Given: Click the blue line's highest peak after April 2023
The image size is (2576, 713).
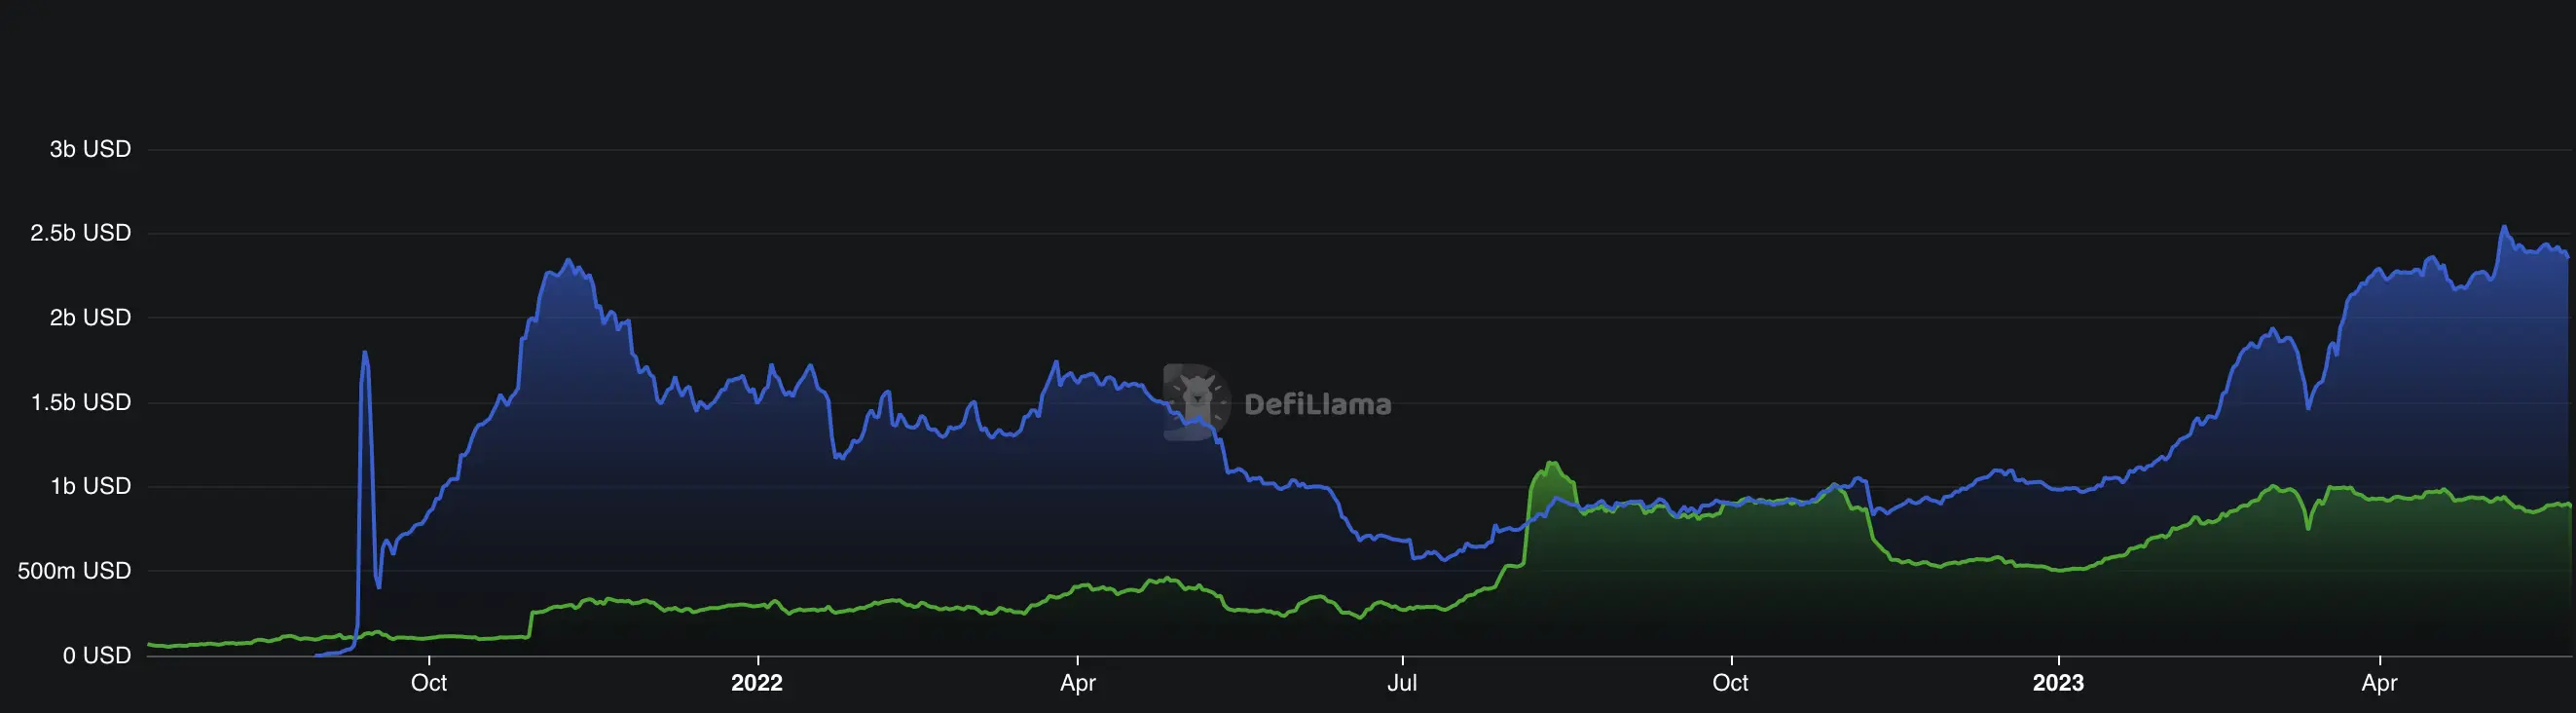Looking at the screenshot, I should tap(2504, 227).
